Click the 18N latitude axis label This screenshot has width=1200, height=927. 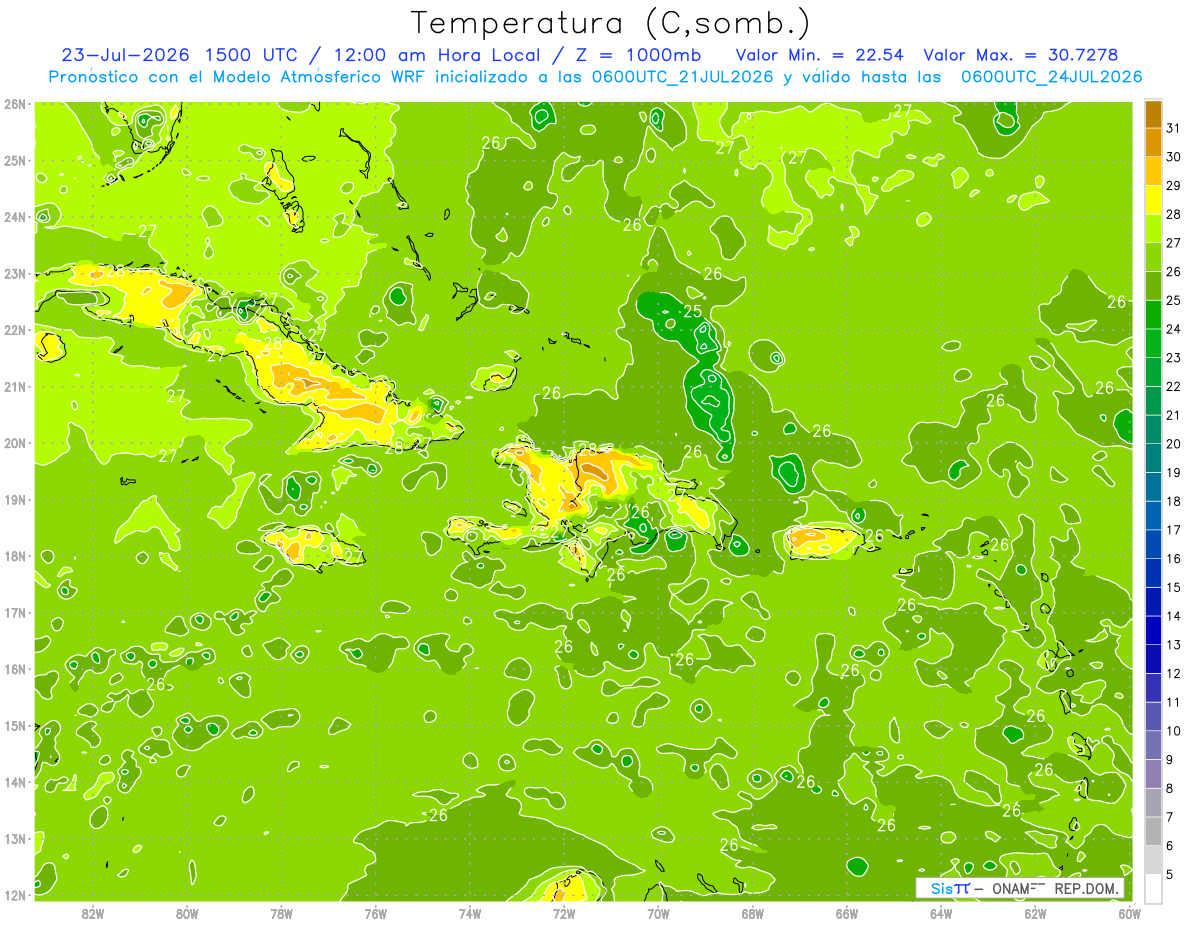pyautogui.click(x=14, y=555)
